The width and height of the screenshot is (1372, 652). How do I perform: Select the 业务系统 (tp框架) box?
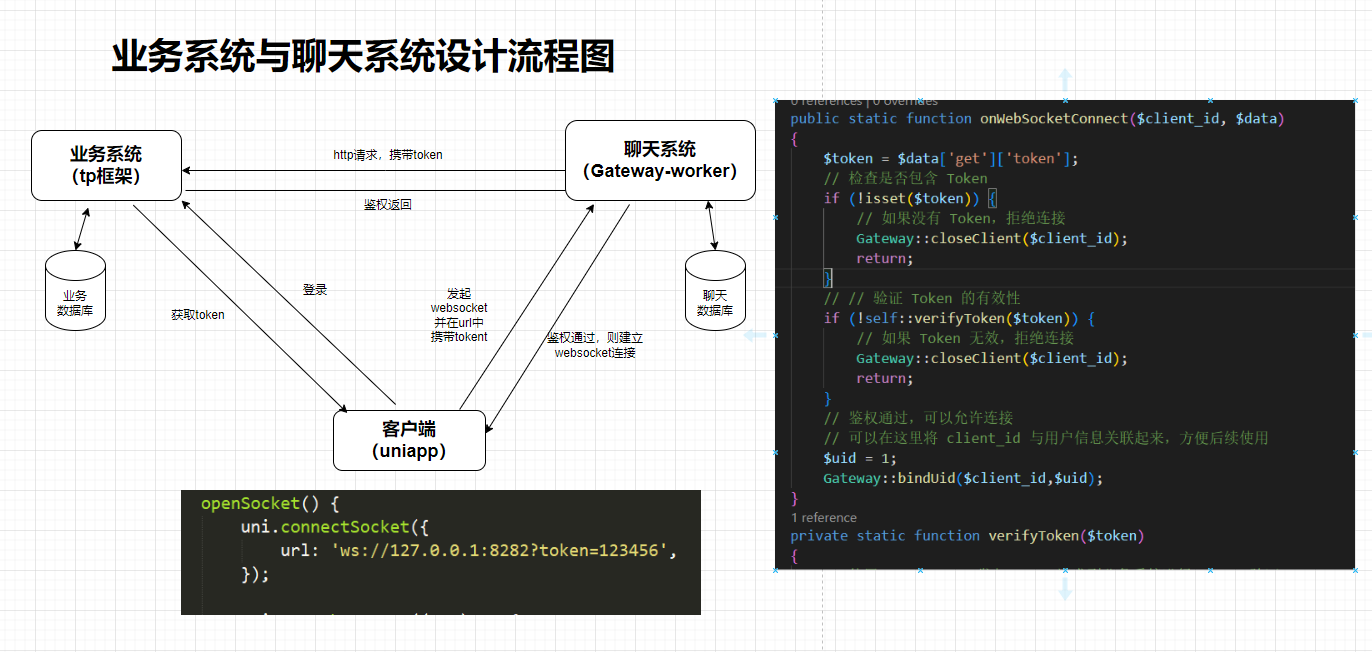(107, 165)
